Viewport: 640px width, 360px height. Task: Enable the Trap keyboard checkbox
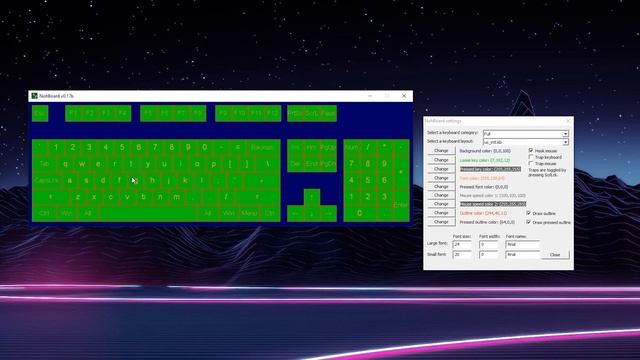(531, 157)
